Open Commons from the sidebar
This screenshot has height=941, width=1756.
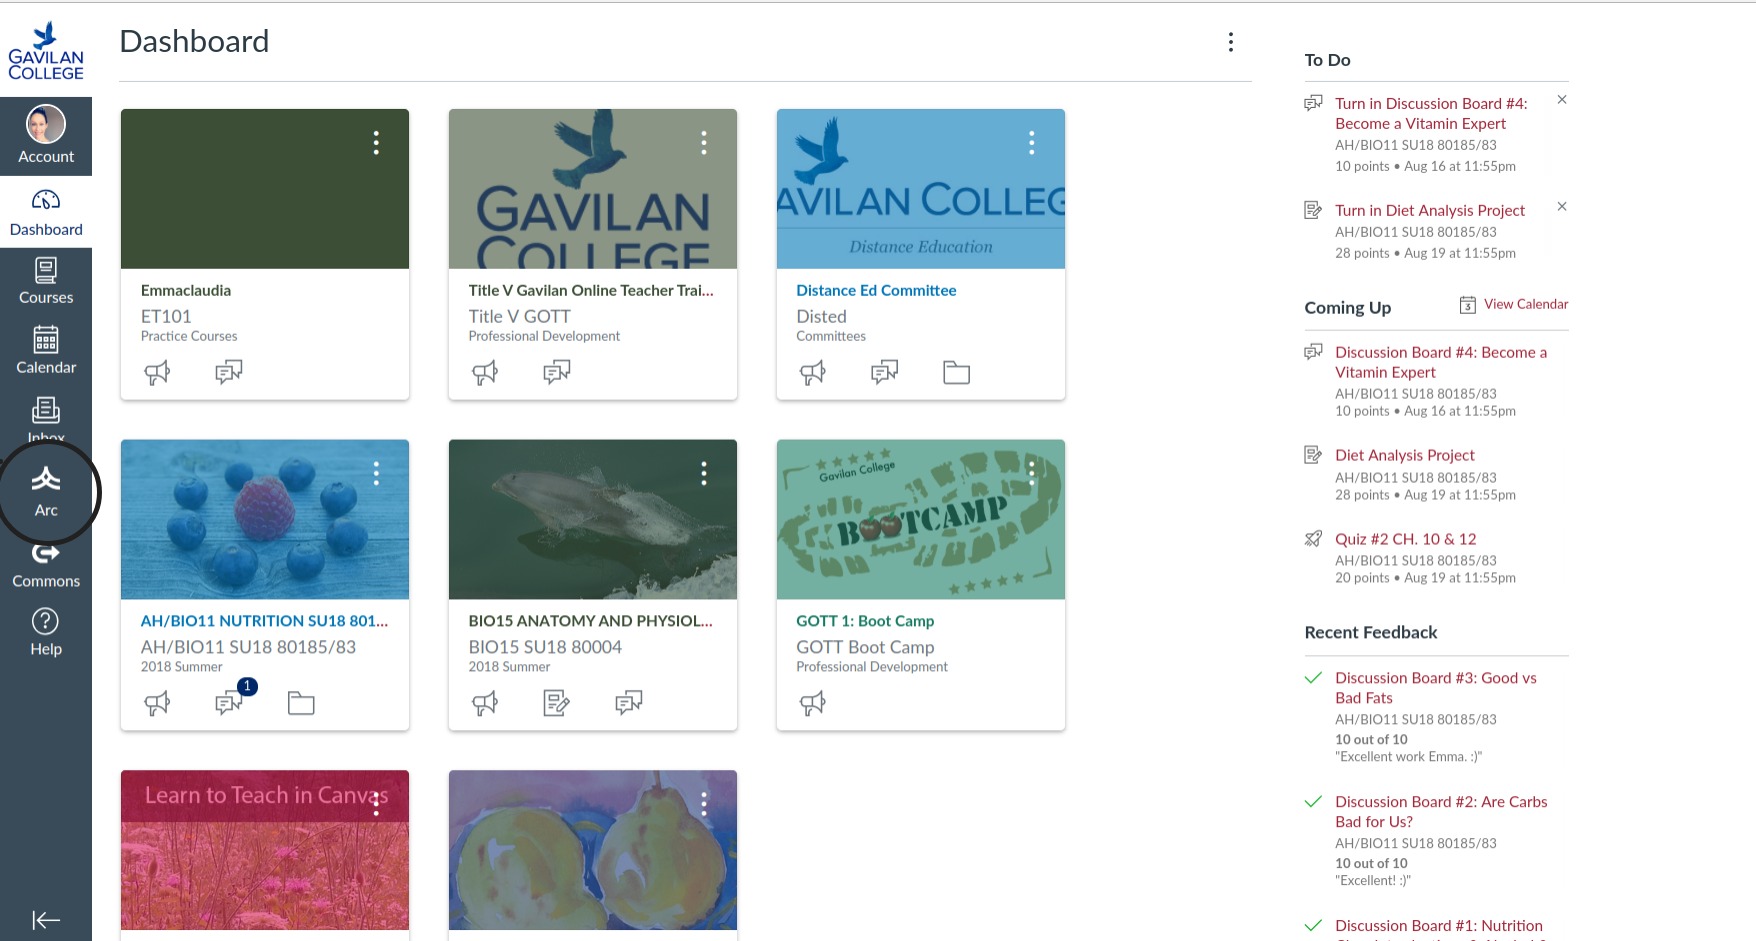click(46, 566)
